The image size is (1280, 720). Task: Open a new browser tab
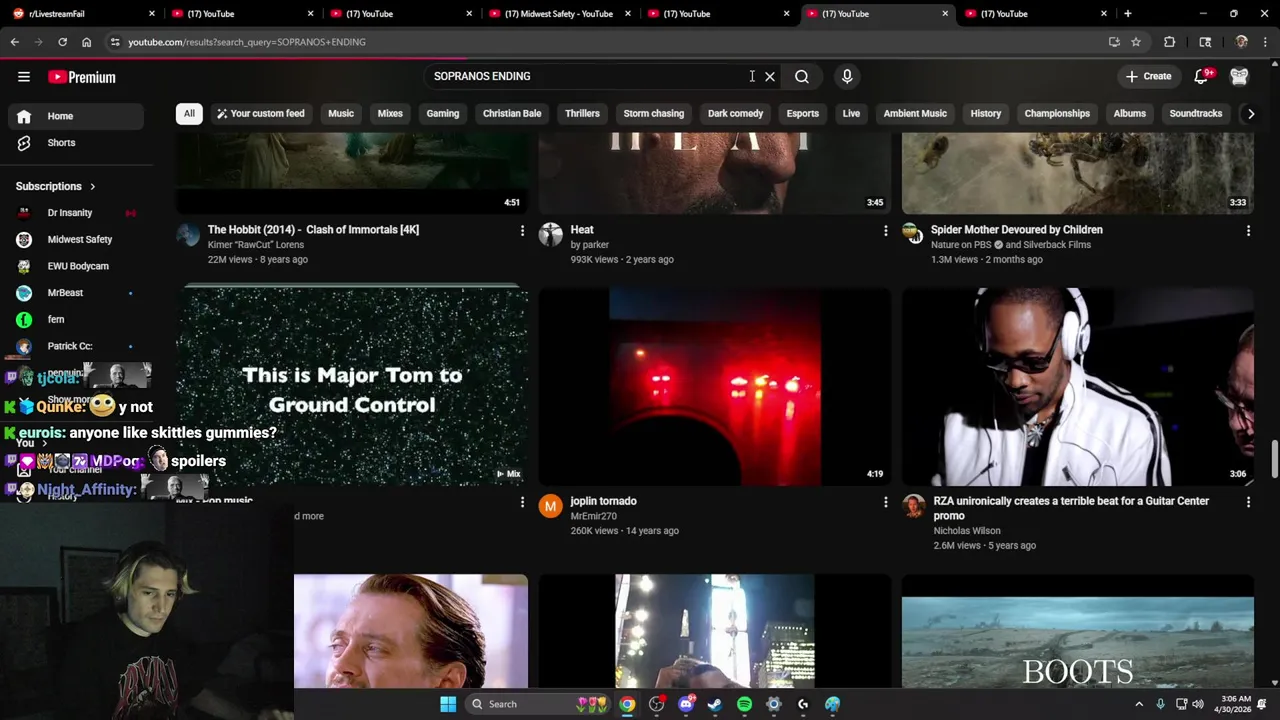click(x=1127, y=14)
